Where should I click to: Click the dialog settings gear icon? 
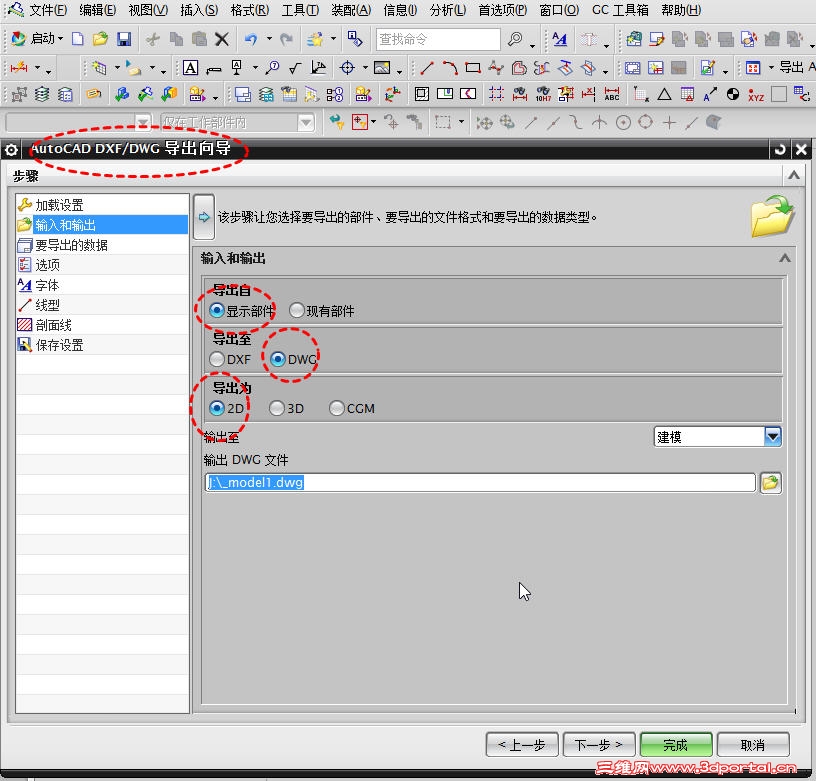click(x=11, y=150)
